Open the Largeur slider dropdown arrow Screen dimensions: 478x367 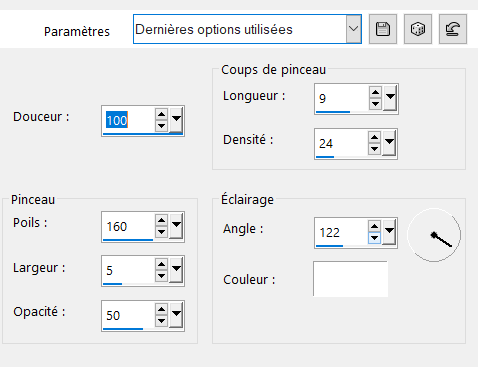pos(176,269)
